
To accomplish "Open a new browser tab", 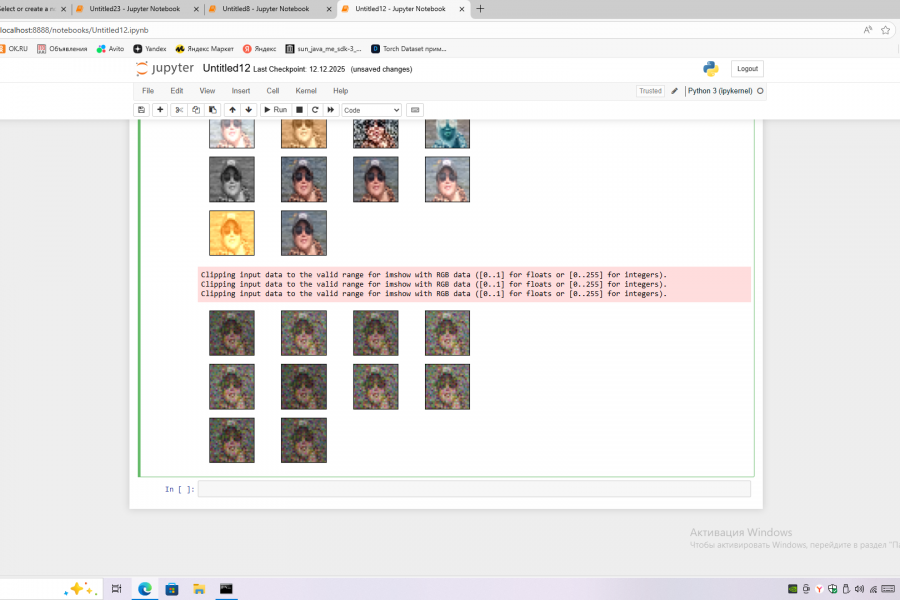I will (480, 9).
